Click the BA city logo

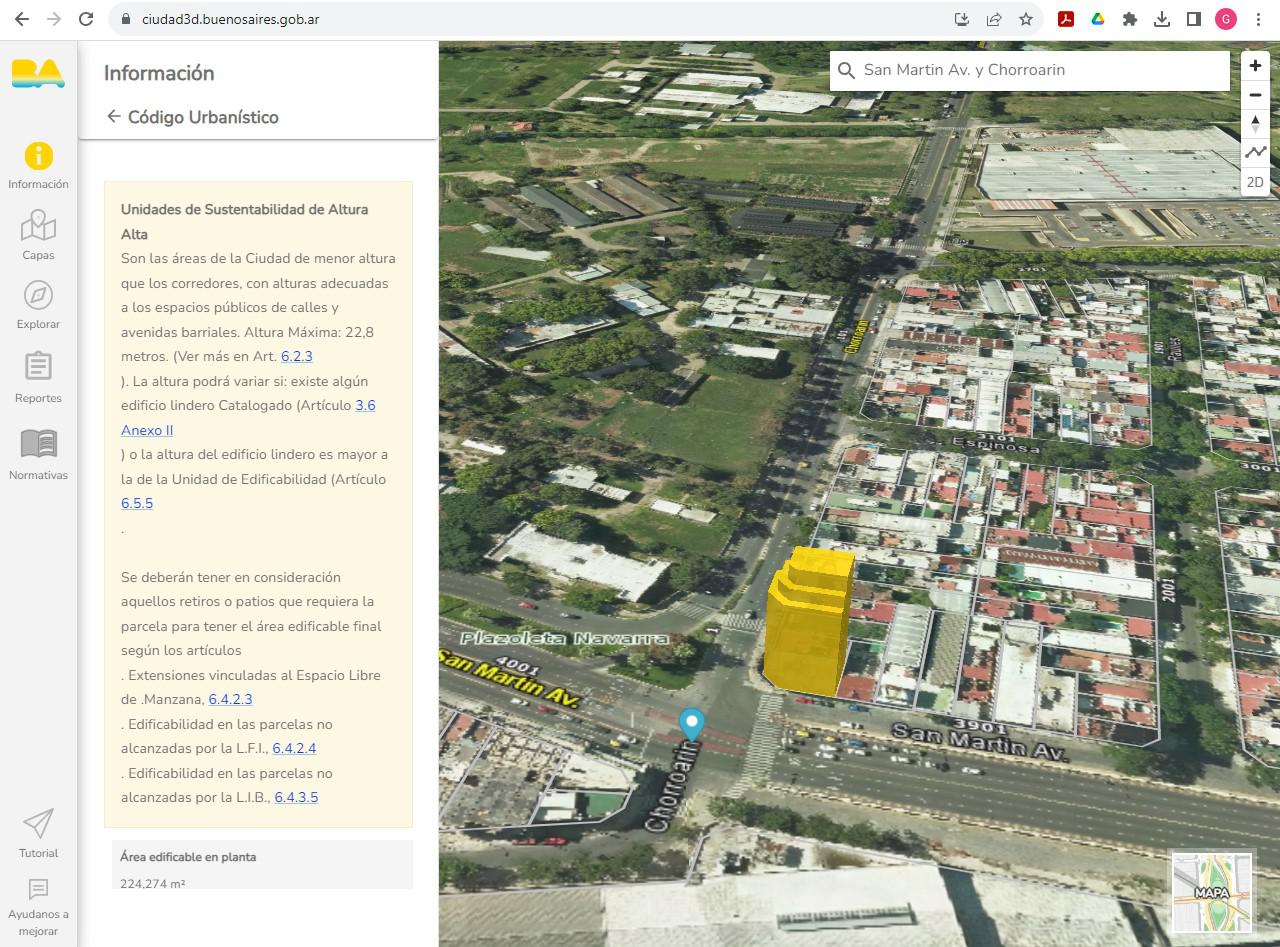click(x=38, y=73)
